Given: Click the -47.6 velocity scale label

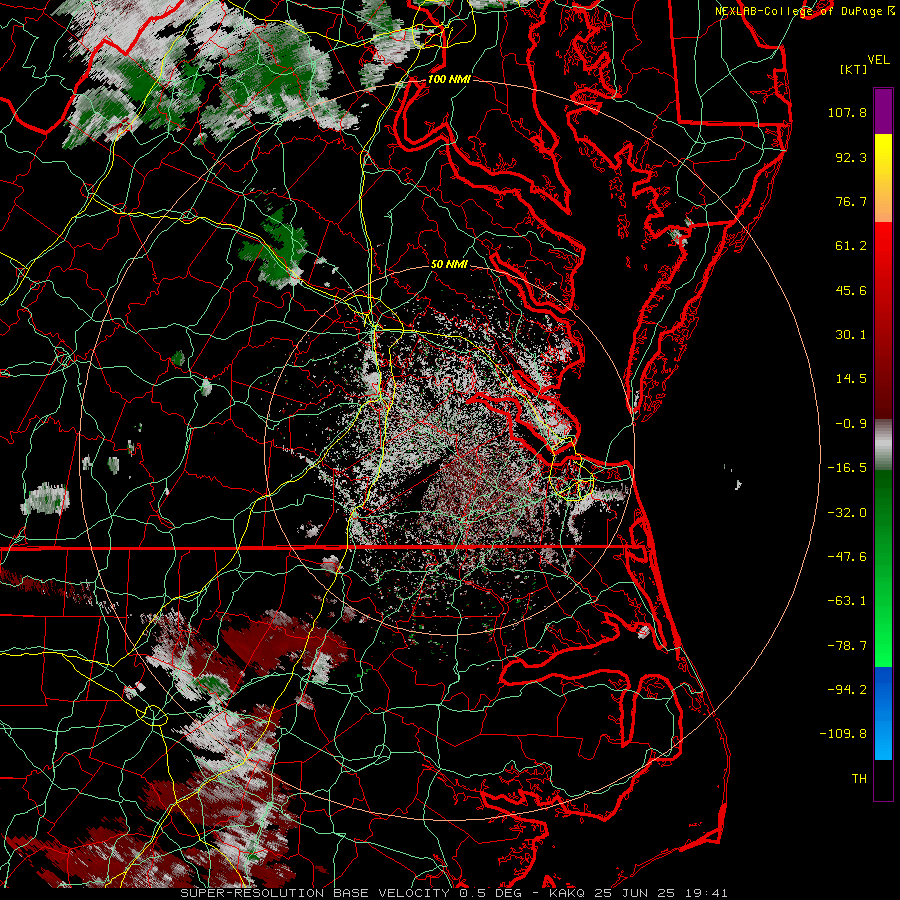Looking at the screenshot, I should tap(847, 557).
